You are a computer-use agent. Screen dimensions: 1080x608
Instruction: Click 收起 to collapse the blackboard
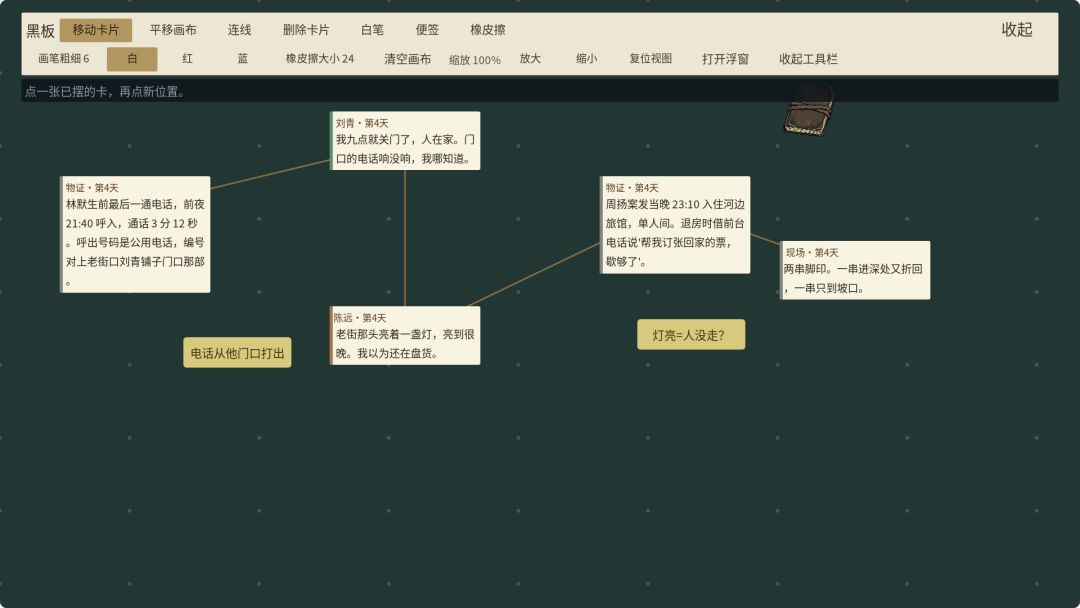coord(1017,30)
